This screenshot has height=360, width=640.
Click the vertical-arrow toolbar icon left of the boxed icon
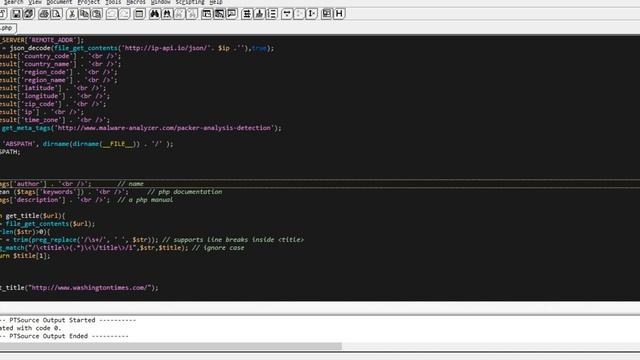click(312, 14)
